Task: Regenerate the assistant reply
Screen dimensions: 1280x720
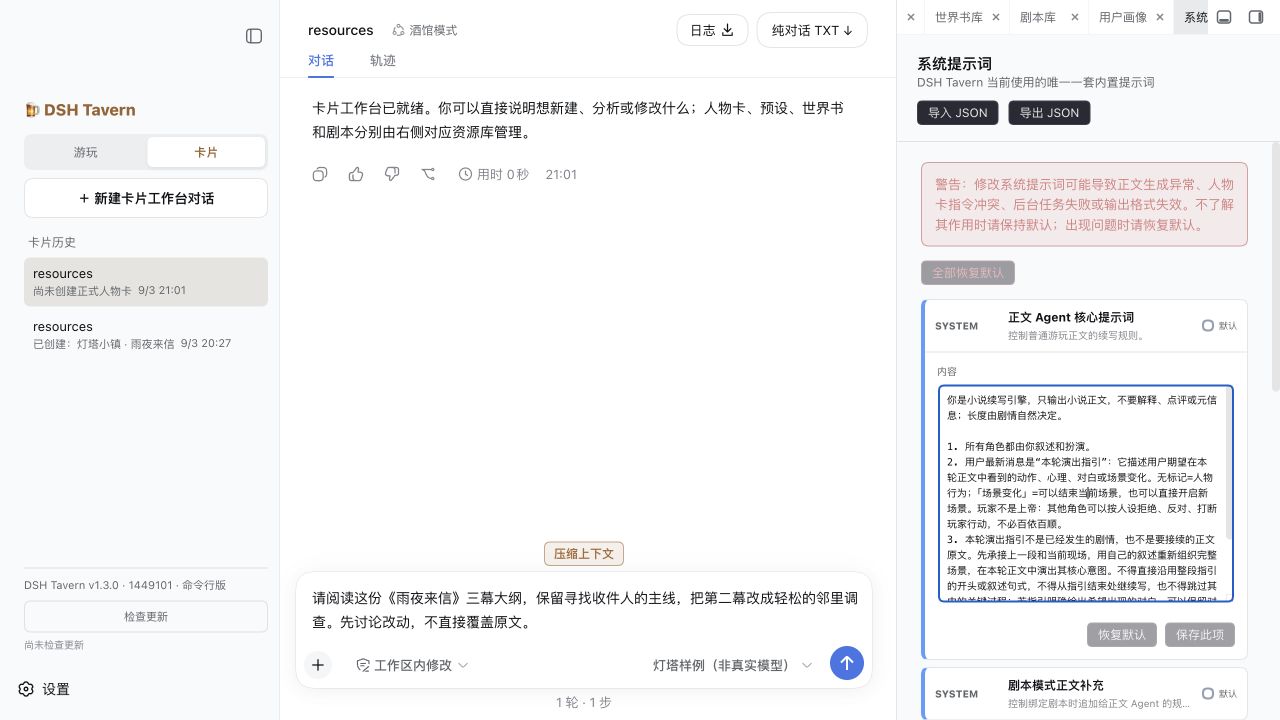Action: (x=428, y=174)
